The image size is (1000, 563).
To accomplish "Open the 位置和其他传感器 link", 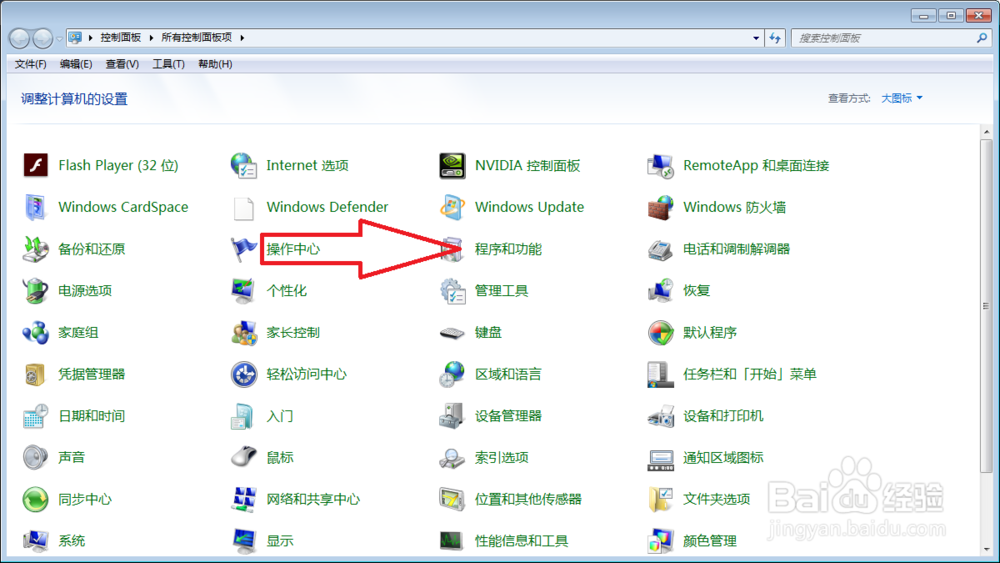I will [x=528, y=499].
